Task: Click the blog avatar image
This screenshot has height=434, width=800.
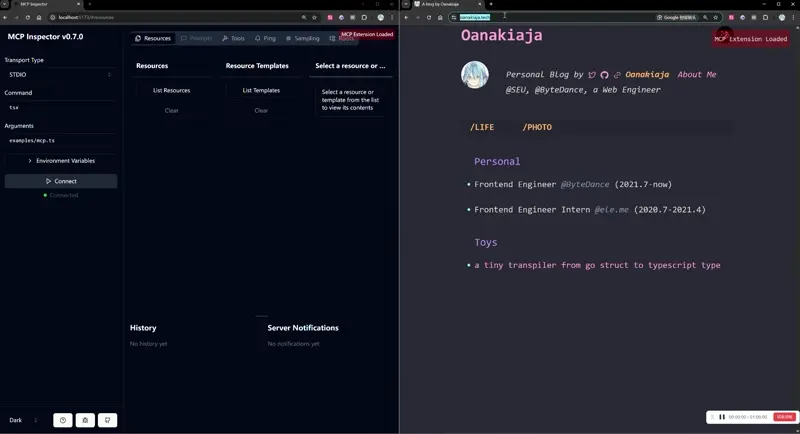Action: coord(474,75)
